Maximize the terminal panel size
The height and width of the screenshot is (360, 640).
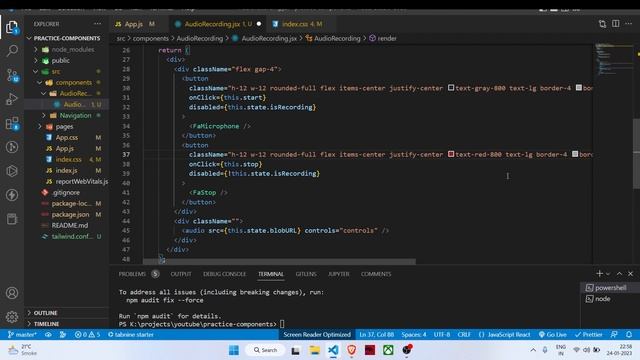click(619, 273)
